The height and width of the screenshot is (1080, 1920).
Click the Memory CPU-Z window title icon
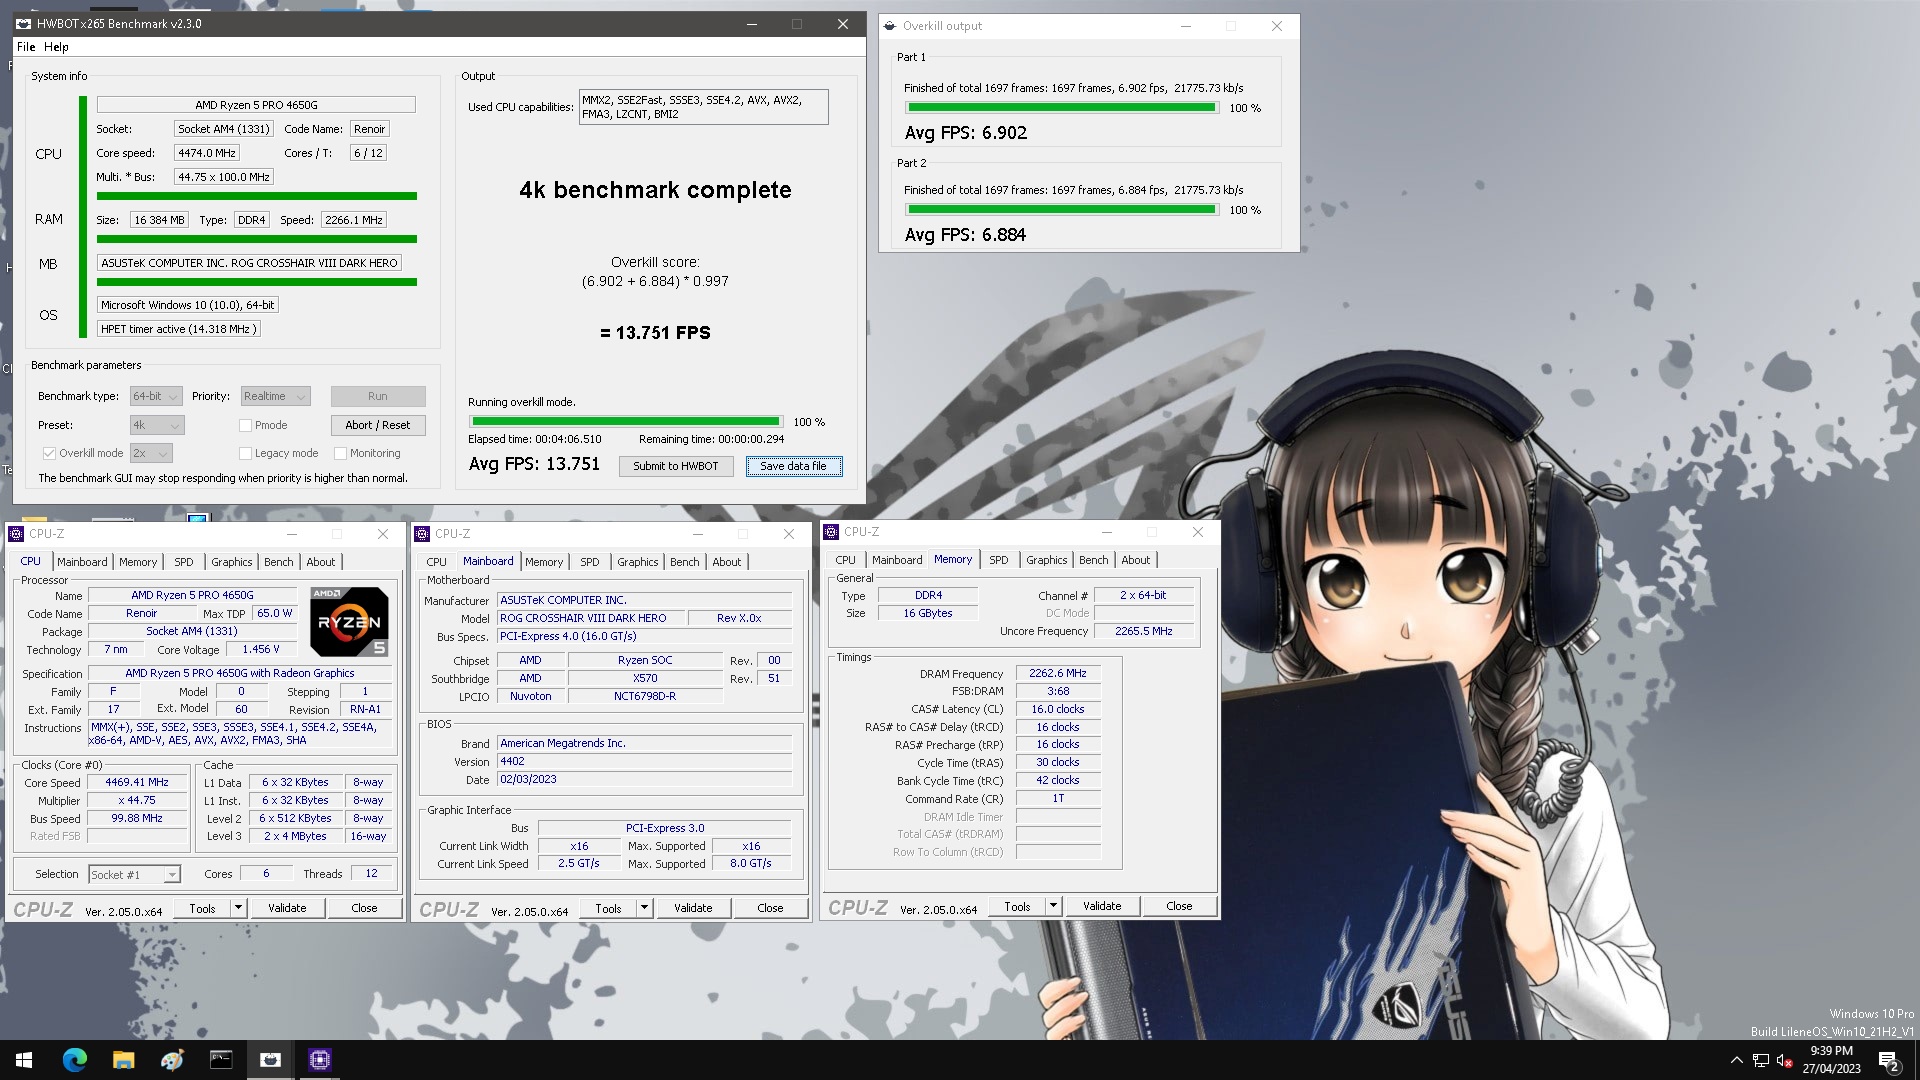tap(831, 532)
